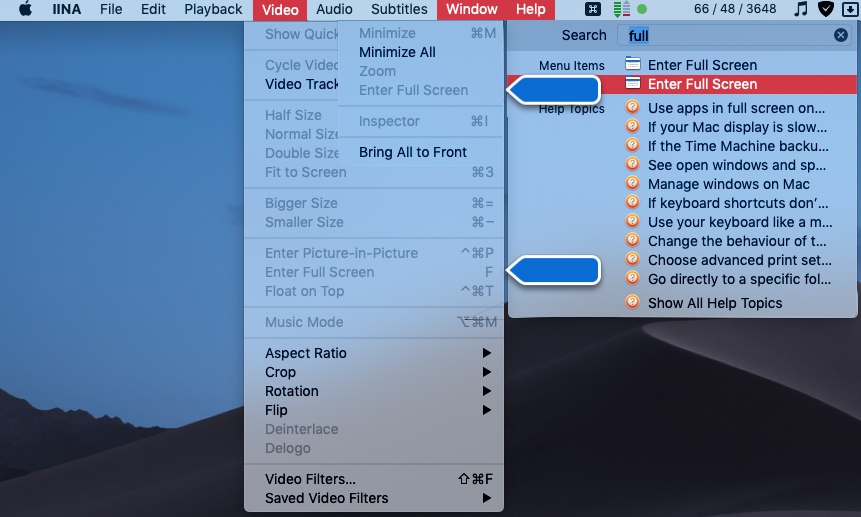
Task: Click the Video menu title in the menu bar
Action: tap(280, 9)
